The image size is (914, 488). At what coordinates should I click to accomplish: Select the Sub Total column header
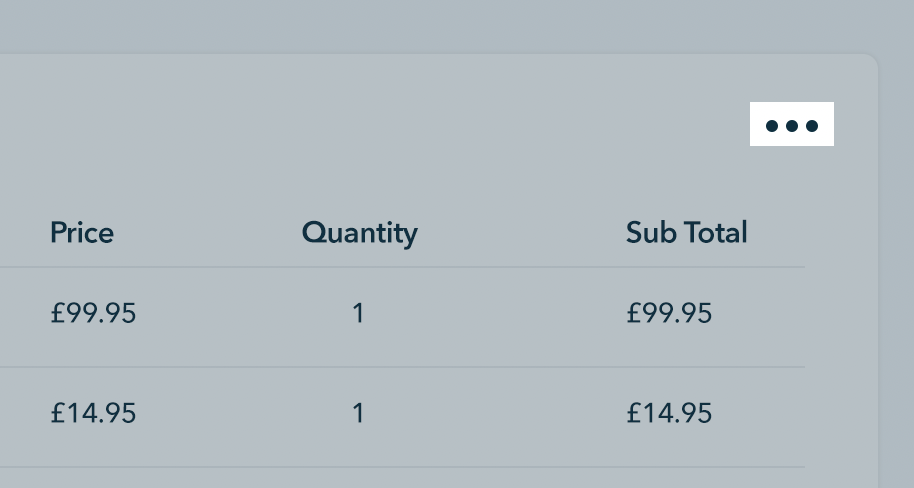pyautogui.click(x=686, y=233)
